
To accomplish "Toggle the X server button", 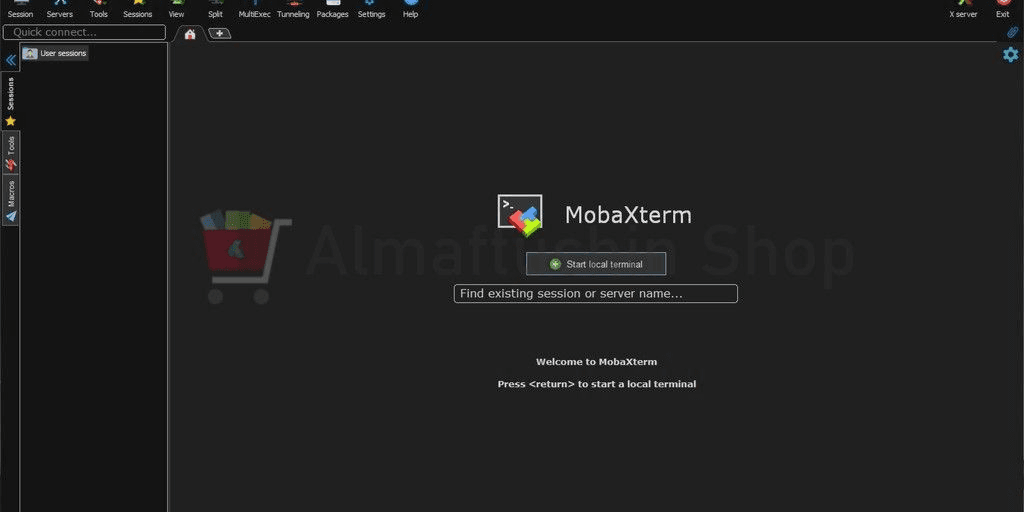I will click(x=963, y=9).
